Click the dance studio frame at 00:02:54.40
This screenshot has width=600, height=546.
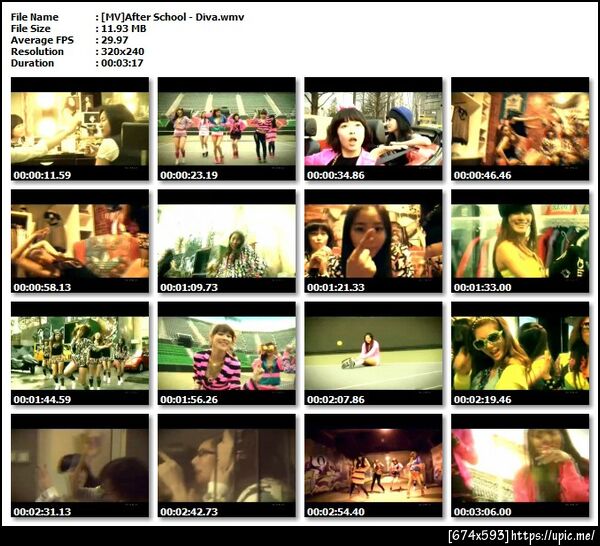[373, 465]
